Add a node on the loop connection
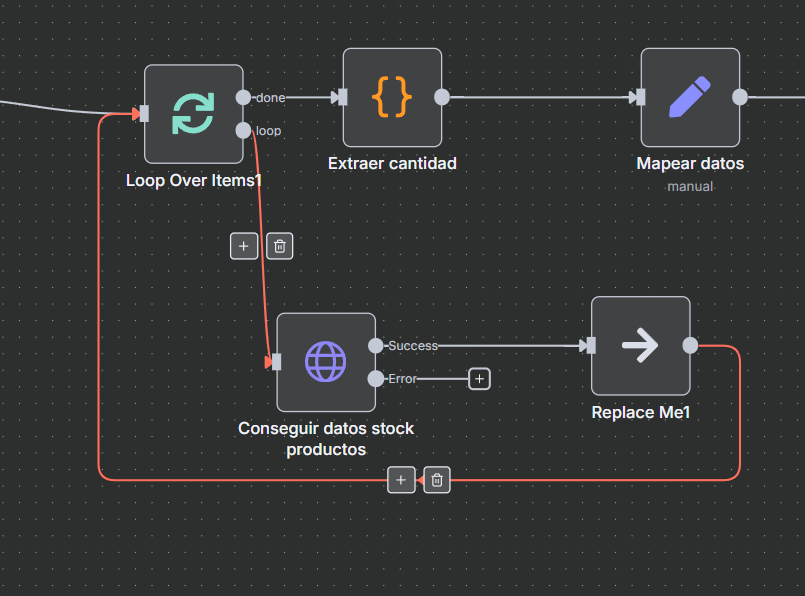The image size is (805, 596). click(x=243, y=246)
